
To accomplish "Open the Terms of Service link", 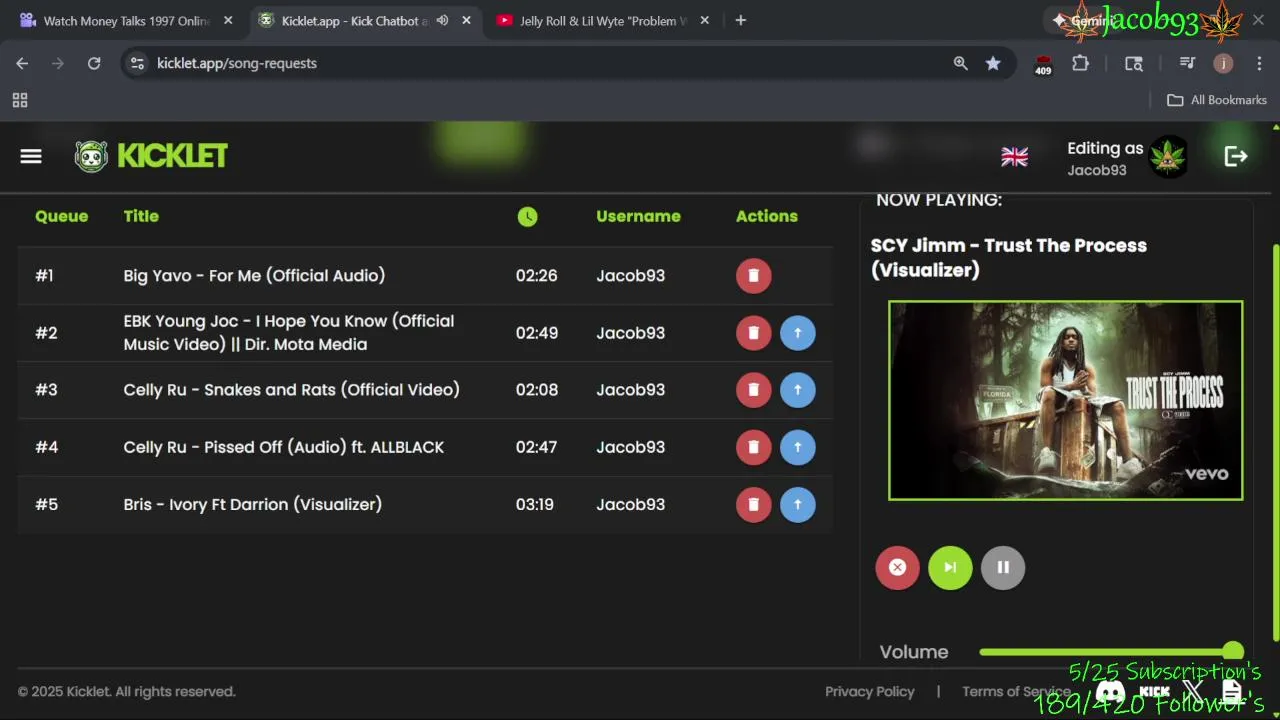I will [1016, 691].
